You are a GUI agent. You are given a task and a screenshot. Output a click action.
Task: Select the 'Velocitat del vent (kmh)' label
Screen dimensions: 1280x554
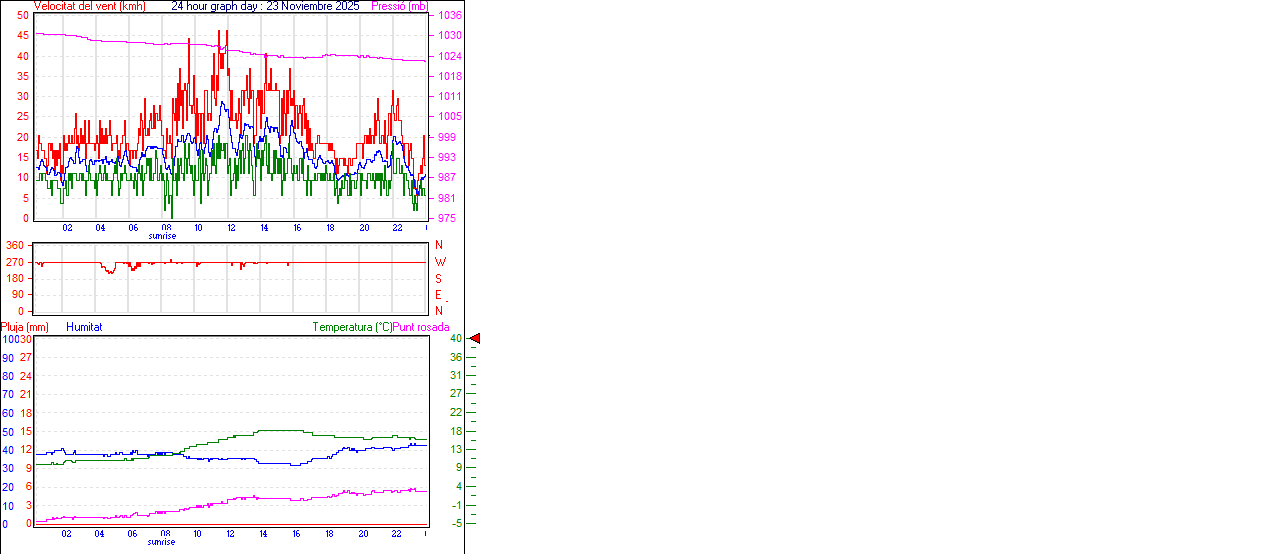89,6
